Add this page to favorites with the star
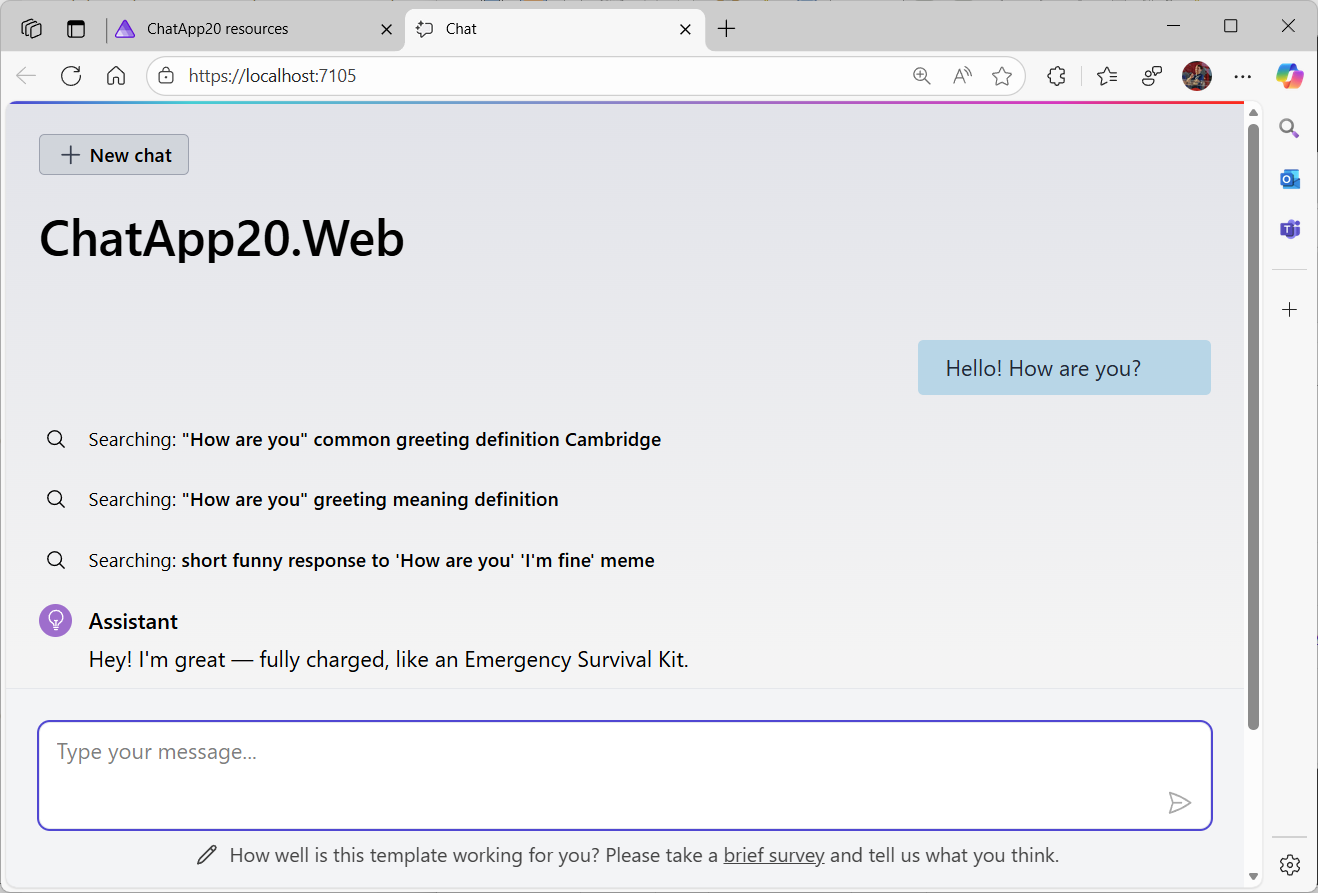 point(1002,75)
